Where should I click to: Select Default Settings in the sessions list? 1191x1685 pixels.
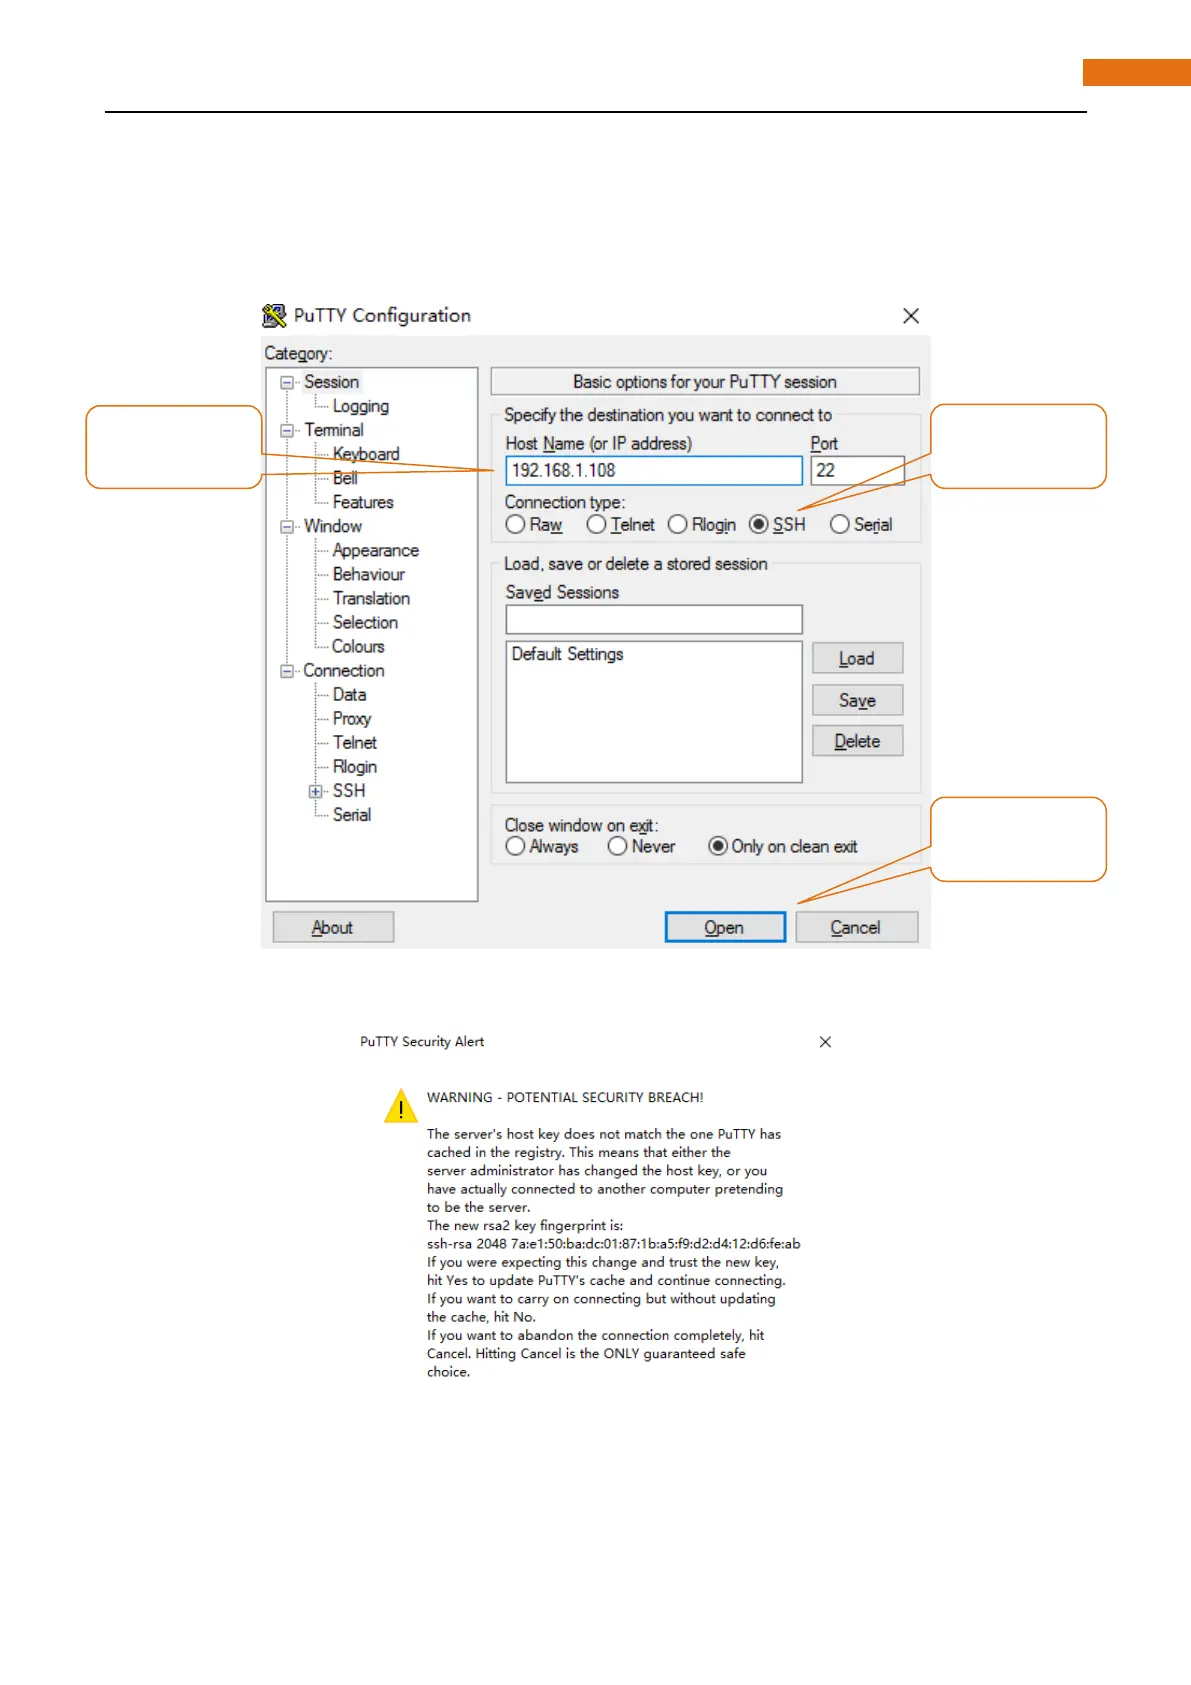(x=567, y=654)
